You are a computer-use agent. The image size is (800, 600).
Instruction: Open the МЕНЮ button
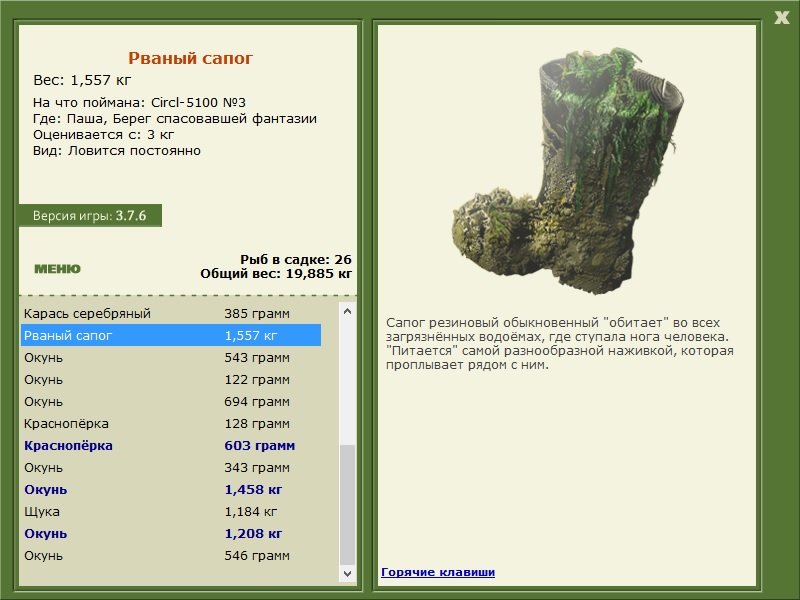click(x=57, y=269)
